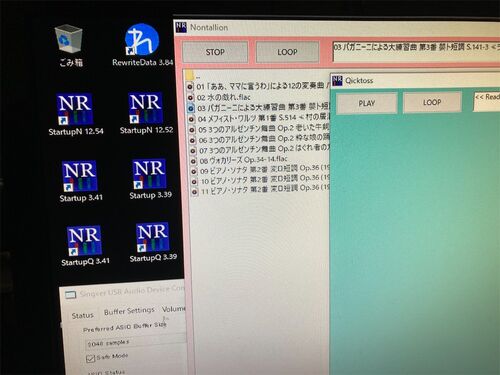Switch to the Volume tab
Screen dimensions: 500x375
tap(173, 309)
